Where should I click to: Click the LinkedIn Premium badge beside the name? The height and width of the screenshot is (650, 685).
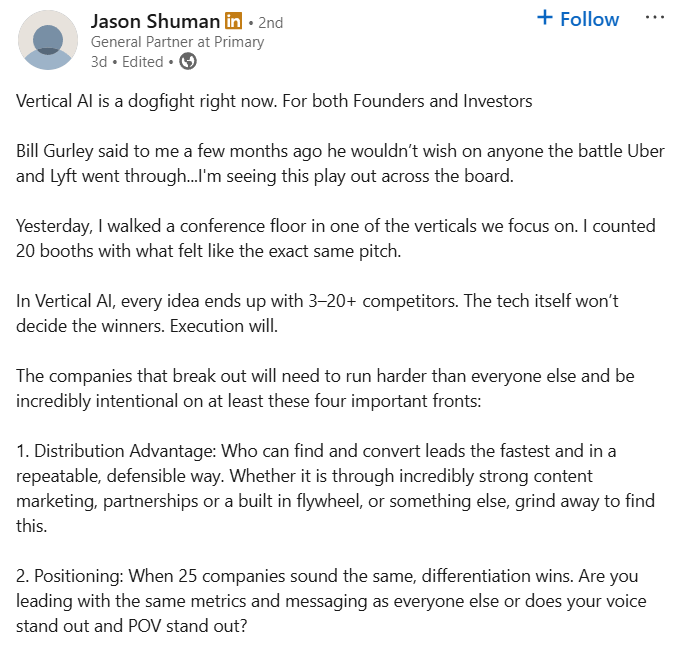point(233,21)
